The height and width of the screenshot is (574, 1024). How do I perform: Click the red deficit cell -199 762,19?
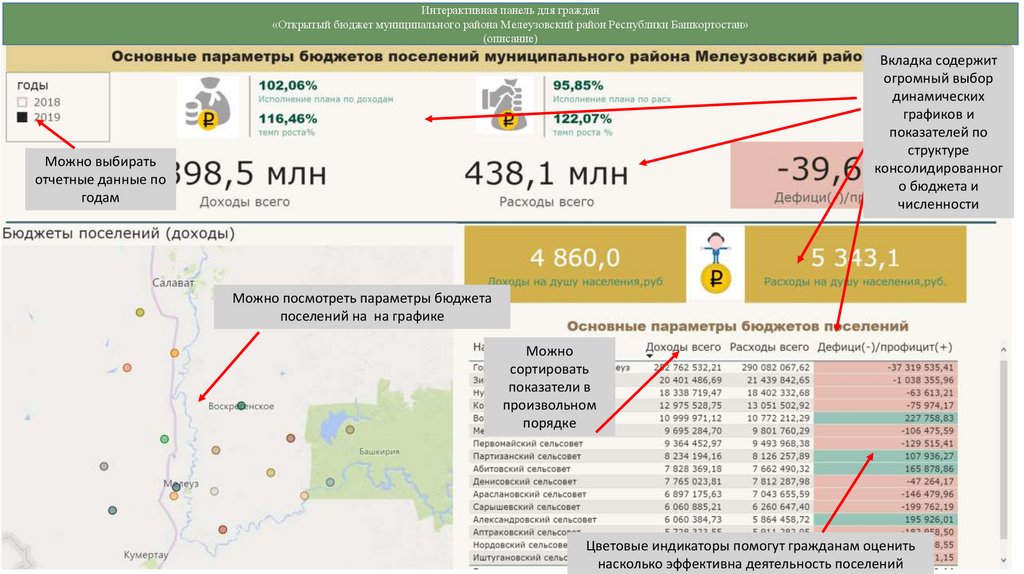tap(886, 507)
